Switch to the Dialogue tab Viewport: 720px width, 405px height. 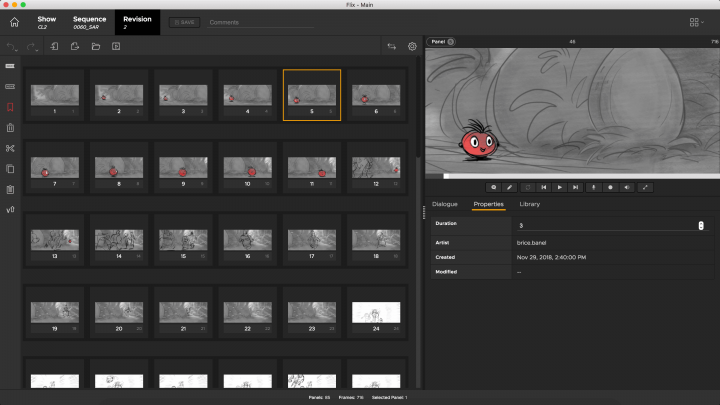click(x=445, y=204)
